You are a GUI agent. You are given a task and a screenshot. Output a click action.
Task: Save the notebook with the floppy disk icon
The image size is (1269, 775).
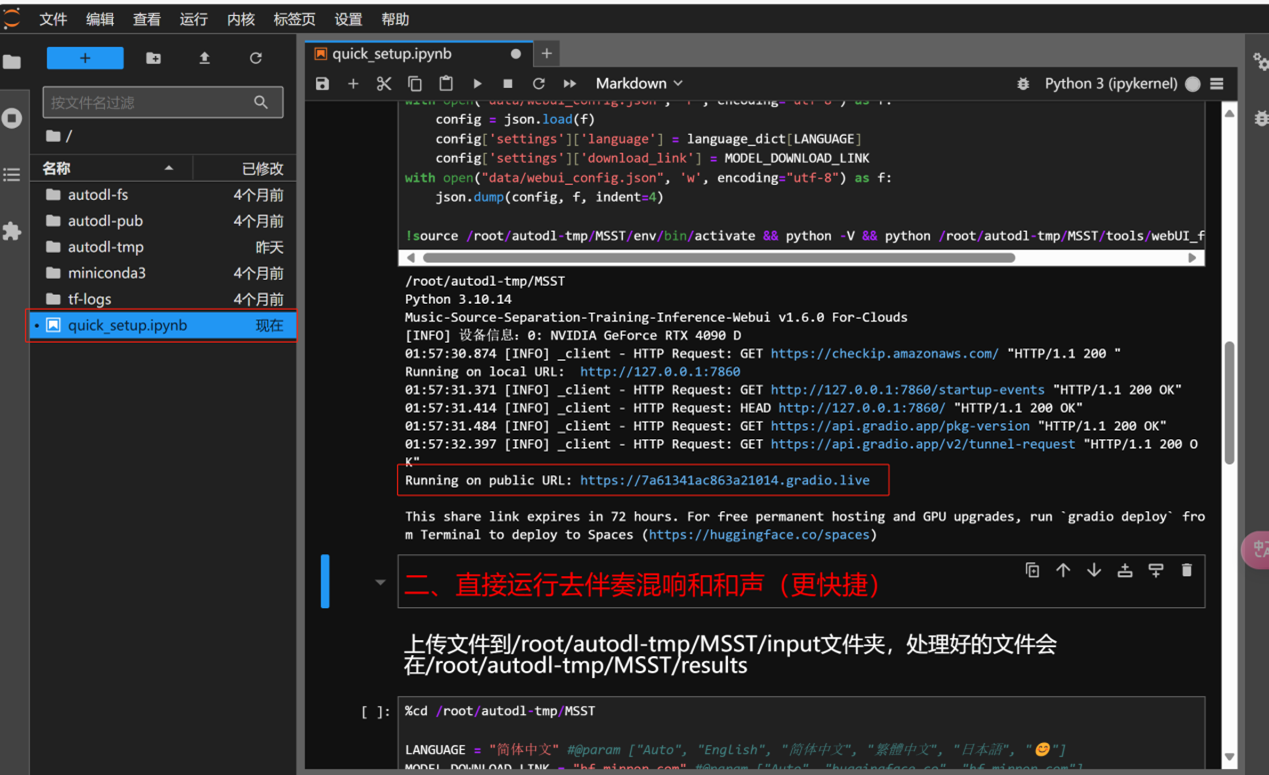click(x=322, y=84)
